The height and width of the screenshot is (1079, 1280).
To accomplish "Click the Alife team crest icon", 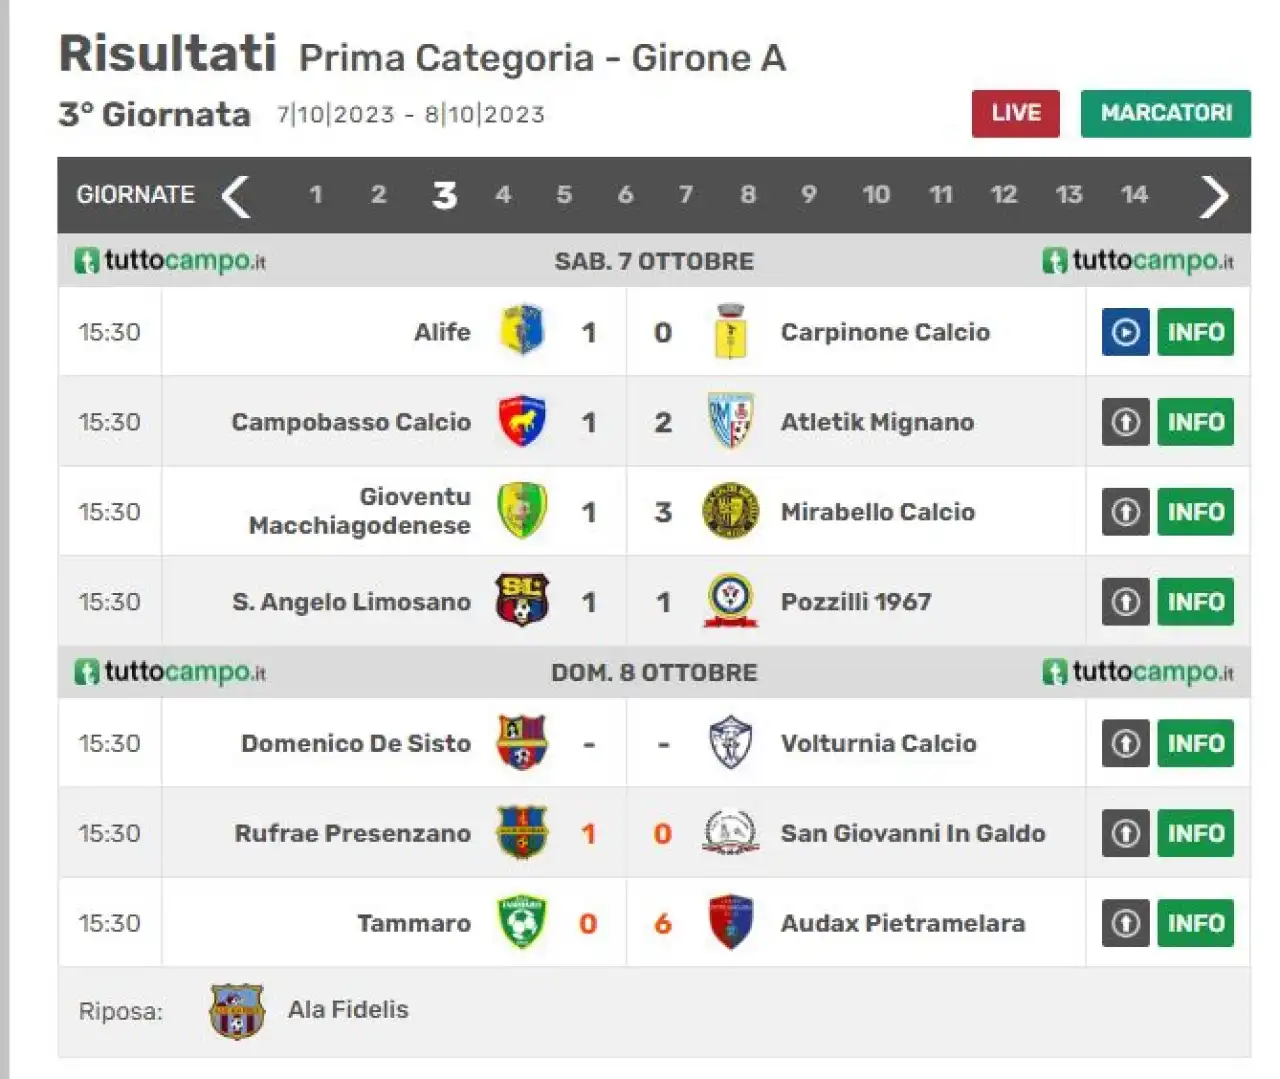I will click(521, 331).
